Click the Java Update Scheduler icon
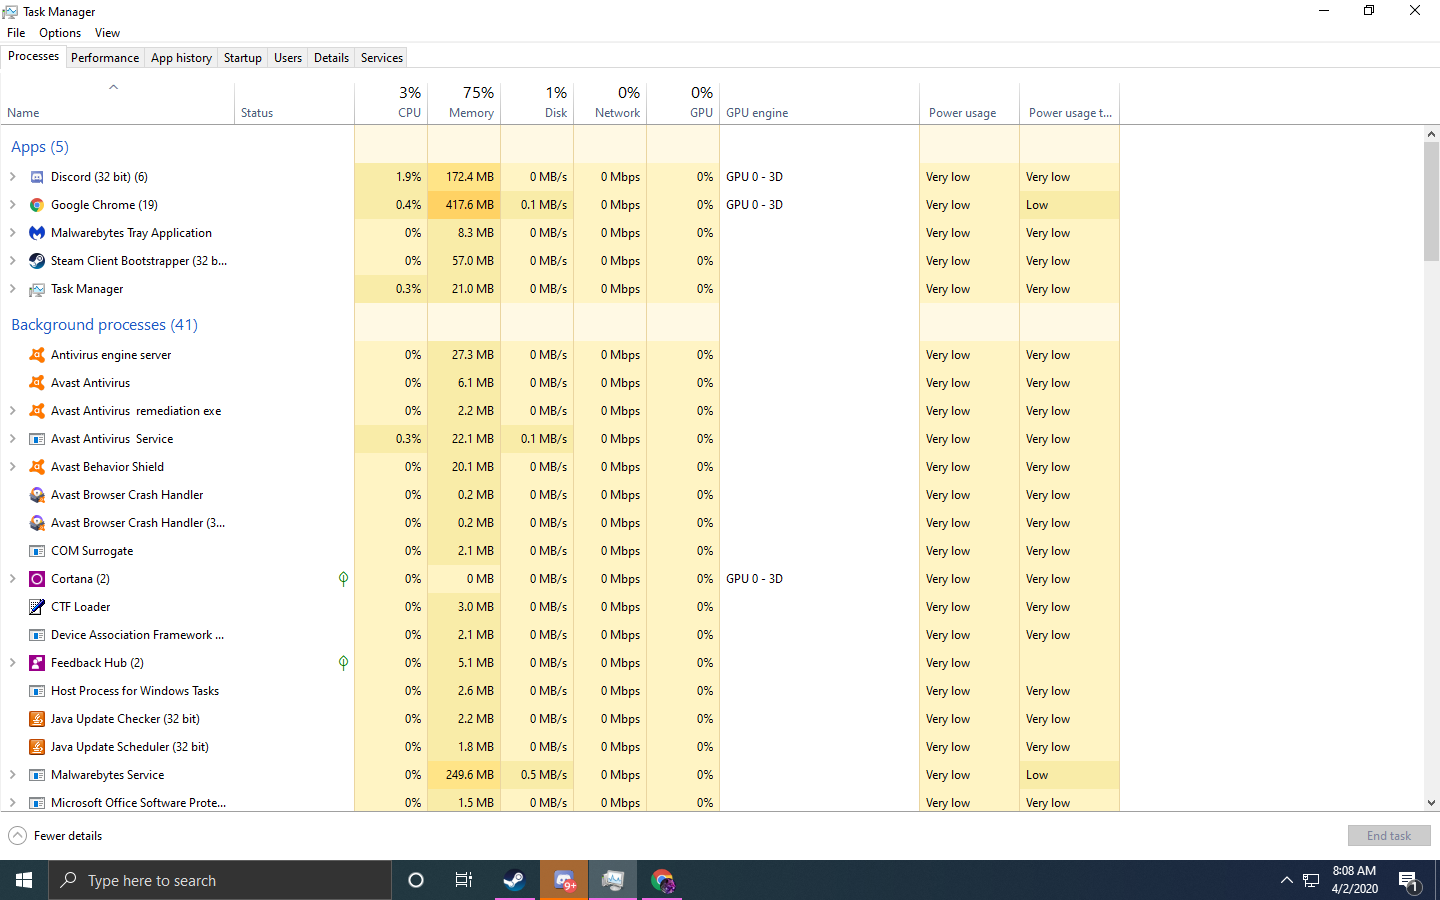This screenshot has width=1440, height=900. tap(37, 747)
